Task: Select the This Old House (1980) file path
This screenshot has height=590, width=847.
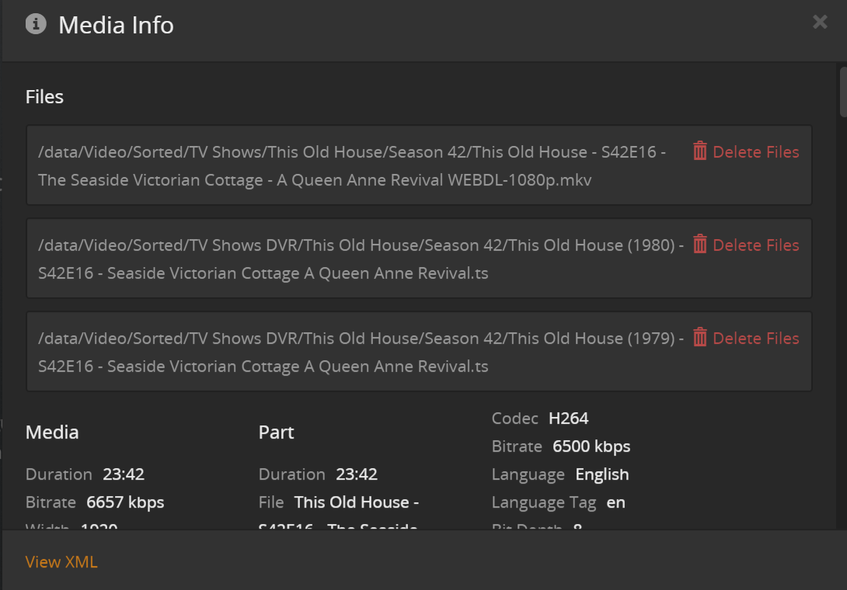Action: 361,258
